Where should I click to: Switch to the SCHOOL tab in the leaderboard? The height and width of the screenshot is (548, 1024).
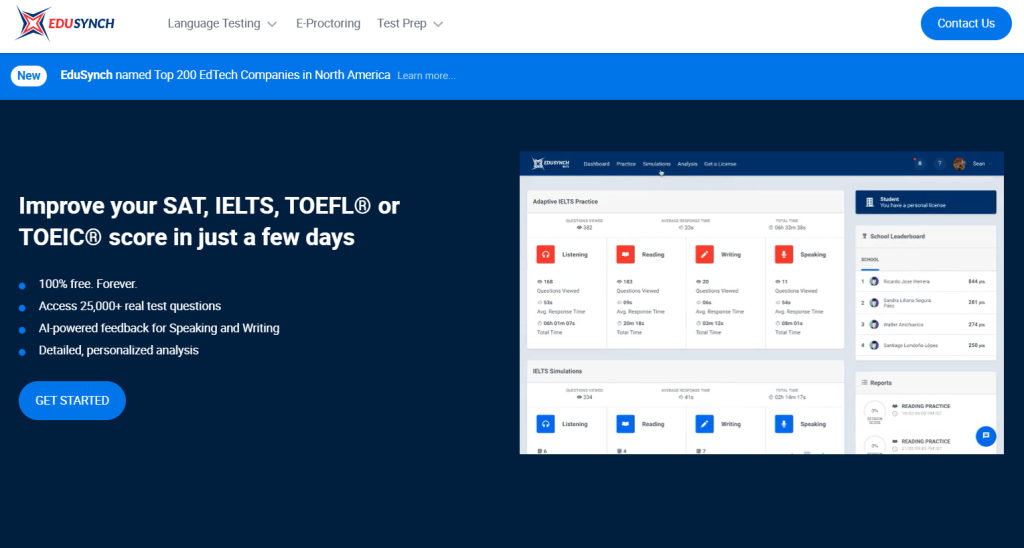(870, 260)
